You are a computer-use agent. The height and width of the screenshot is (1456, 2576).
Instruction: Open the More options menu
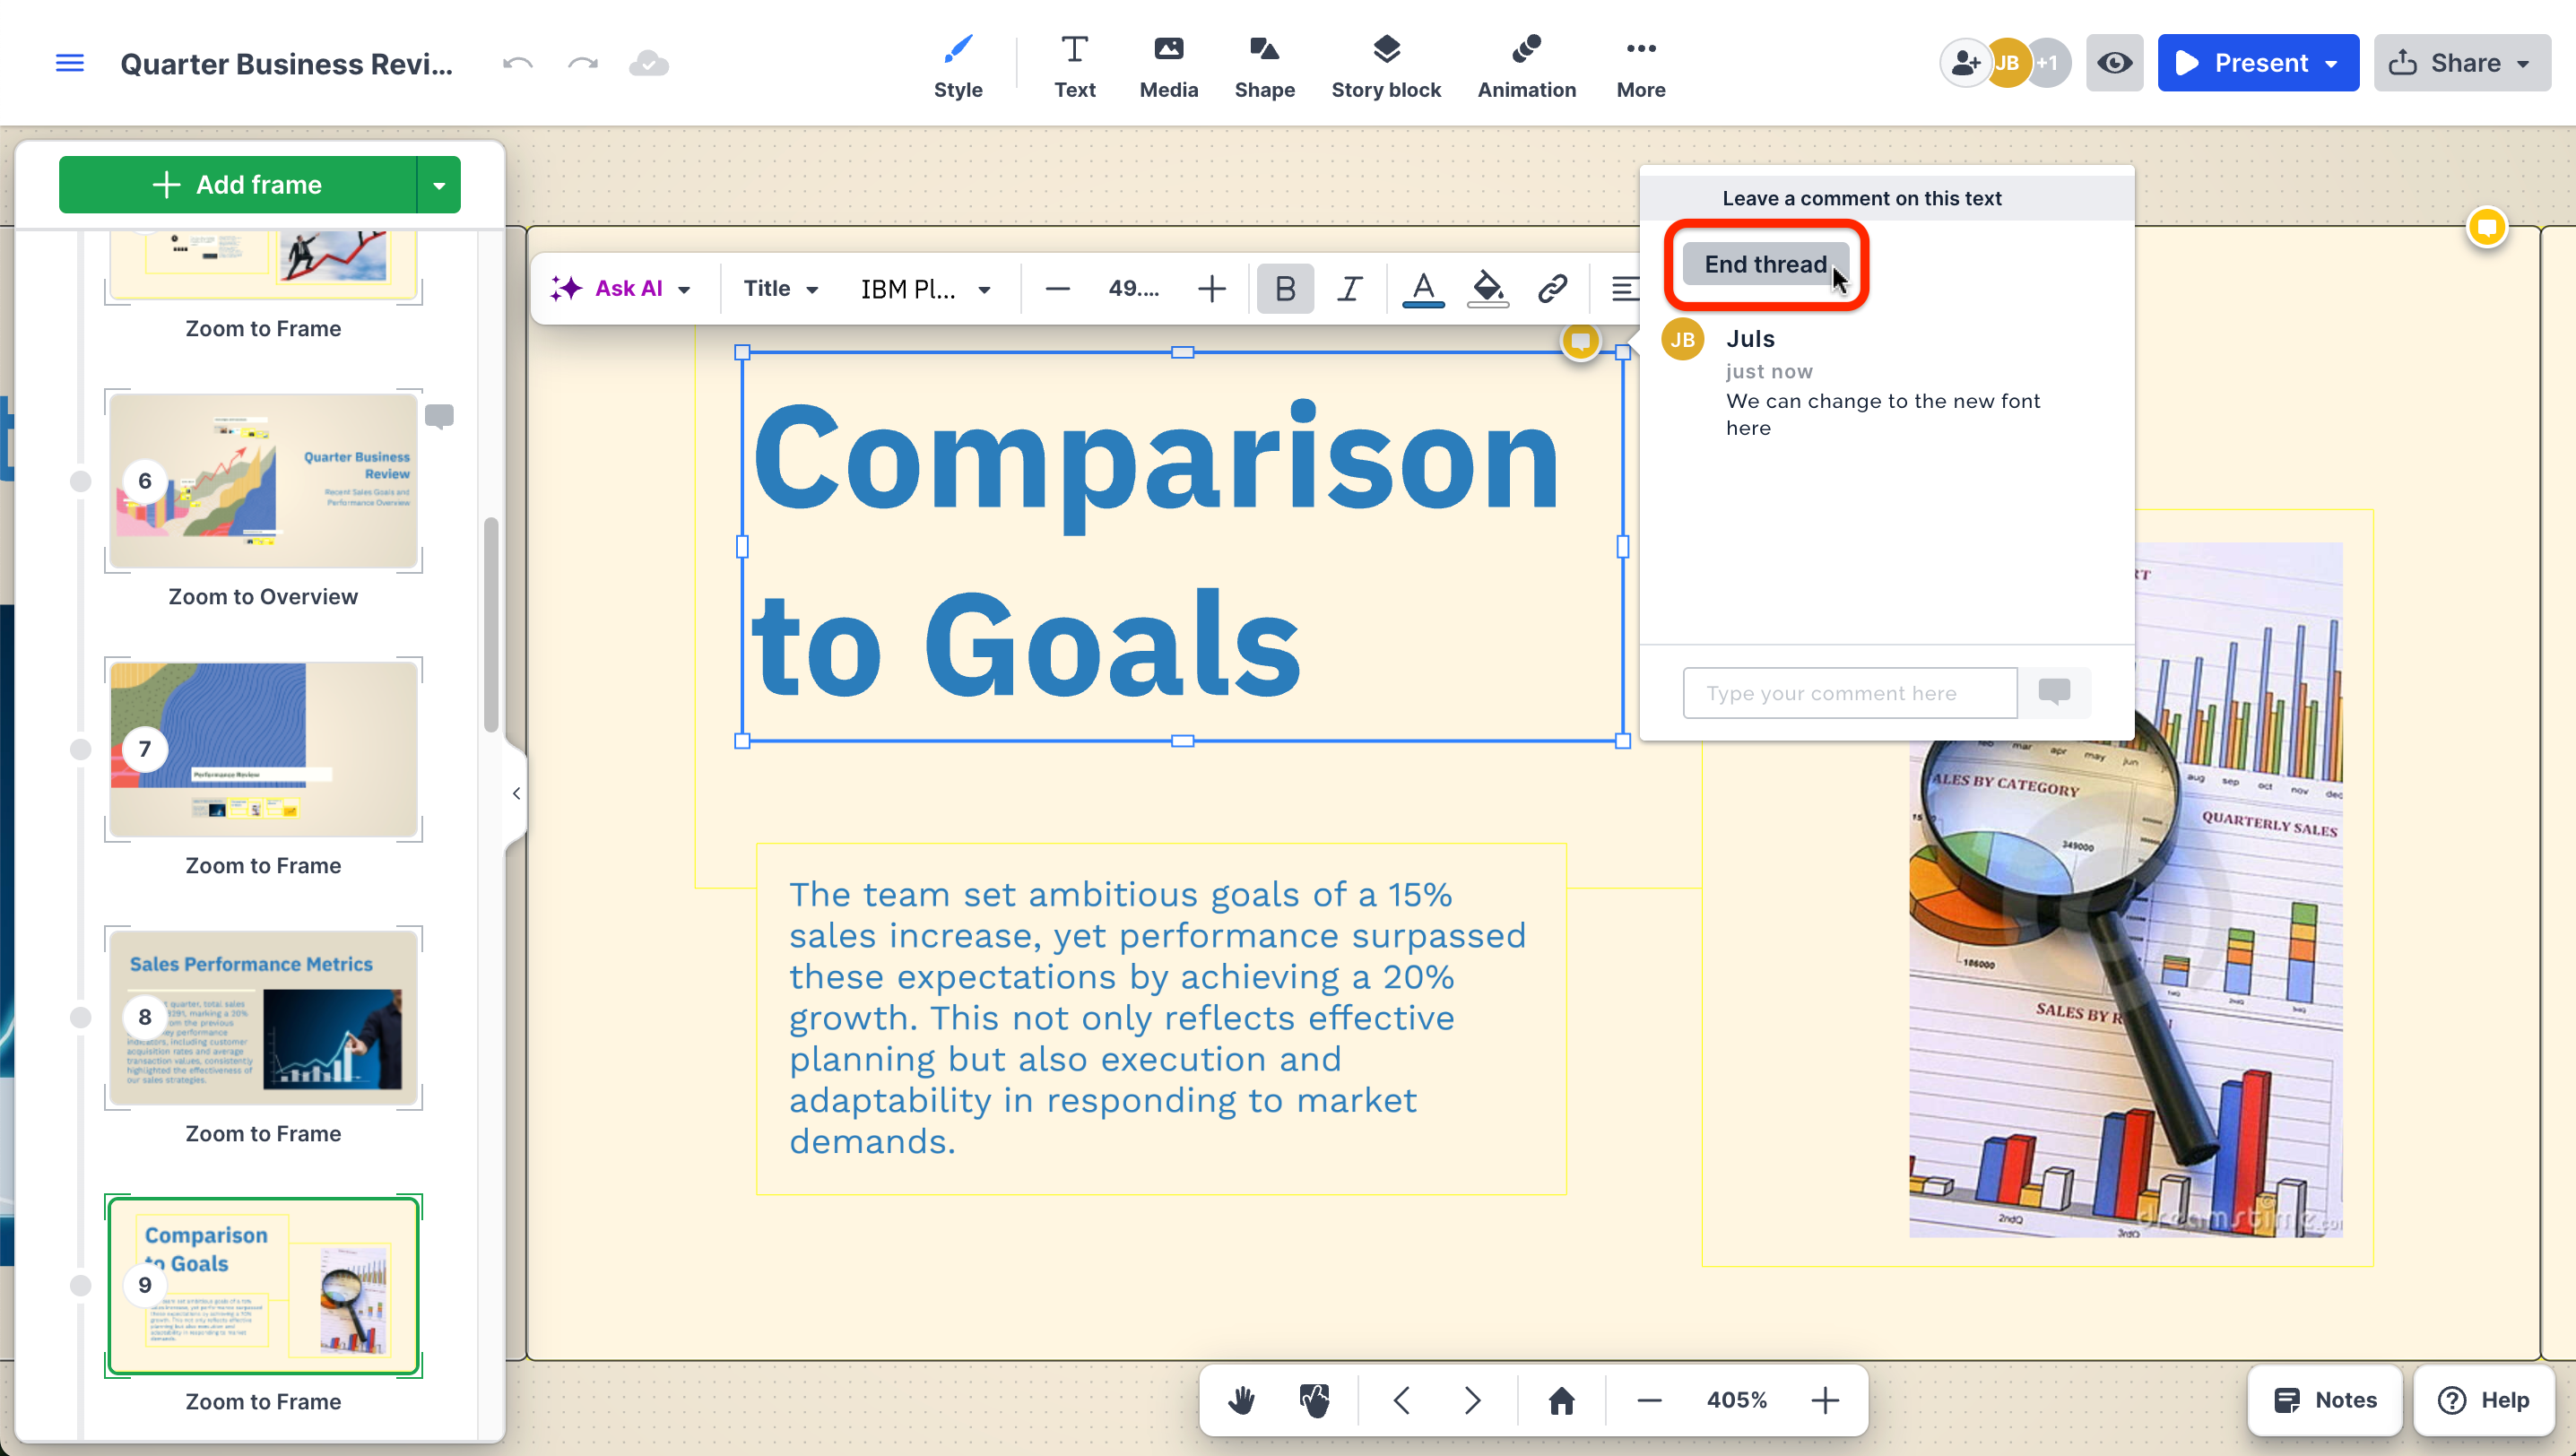1640,66
